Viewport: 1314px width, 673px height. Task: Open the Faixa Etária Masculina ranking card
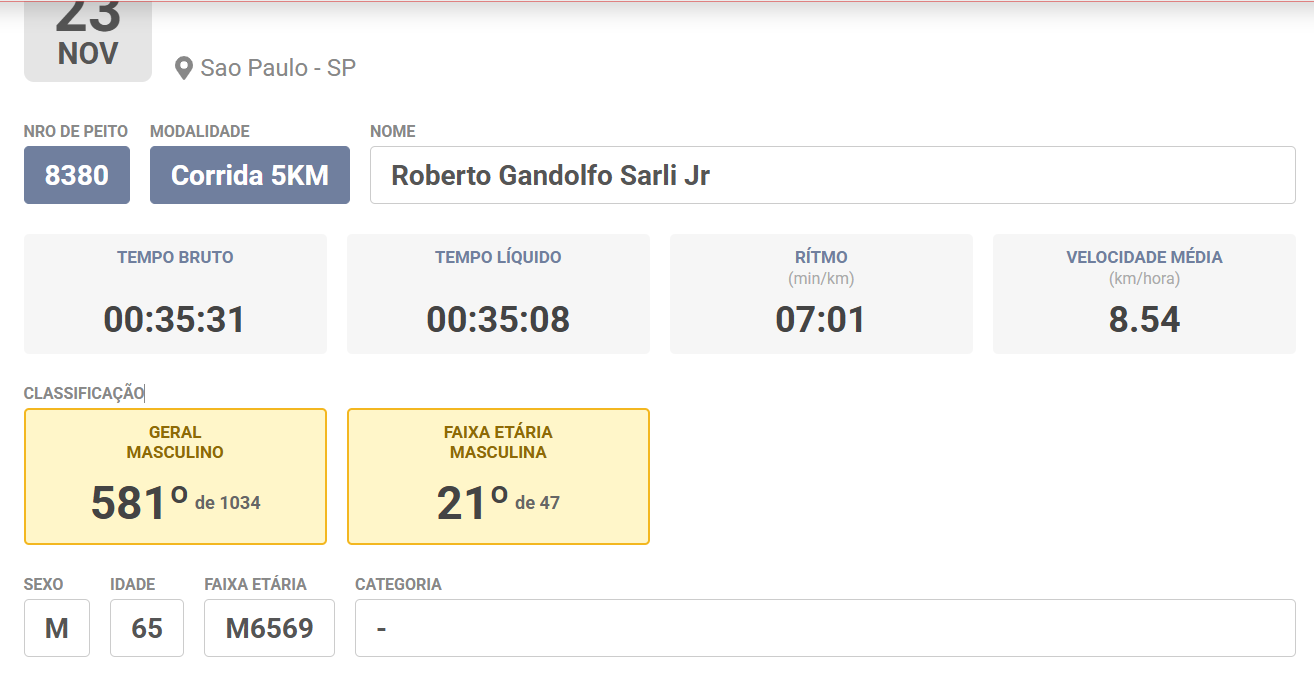coord(498,476)
